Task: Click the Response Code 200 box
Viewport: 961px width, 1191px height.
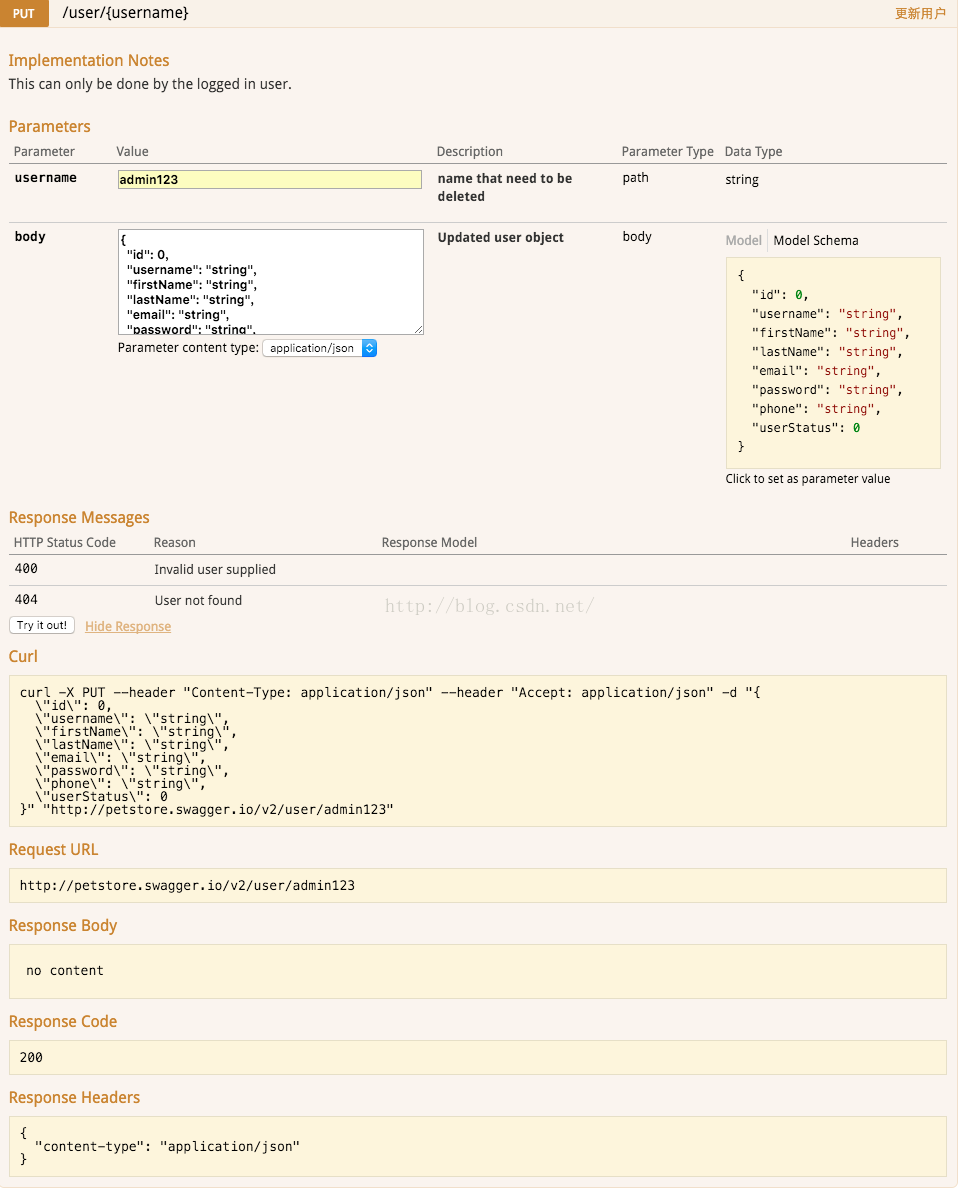Action: (x=478, y=1057)
